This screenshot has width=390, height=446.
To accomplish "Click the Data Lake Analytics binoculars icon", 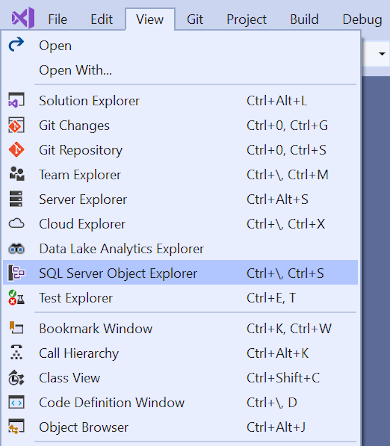I will [16, 249].
